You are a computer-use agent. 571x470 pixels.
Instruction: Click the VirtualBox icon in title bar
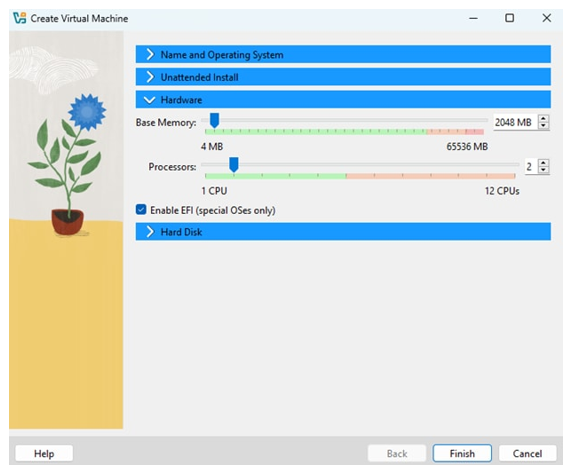[20, 18]
